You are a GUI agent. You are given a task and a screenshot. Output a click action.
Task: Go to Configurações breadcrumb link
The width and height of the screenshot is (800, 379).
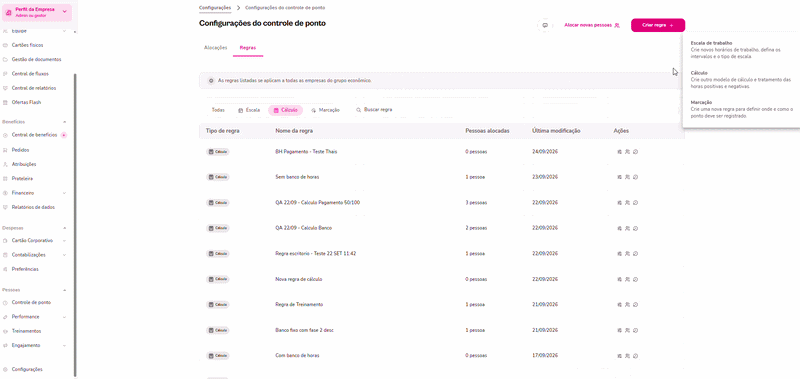[x=215, y=8]
